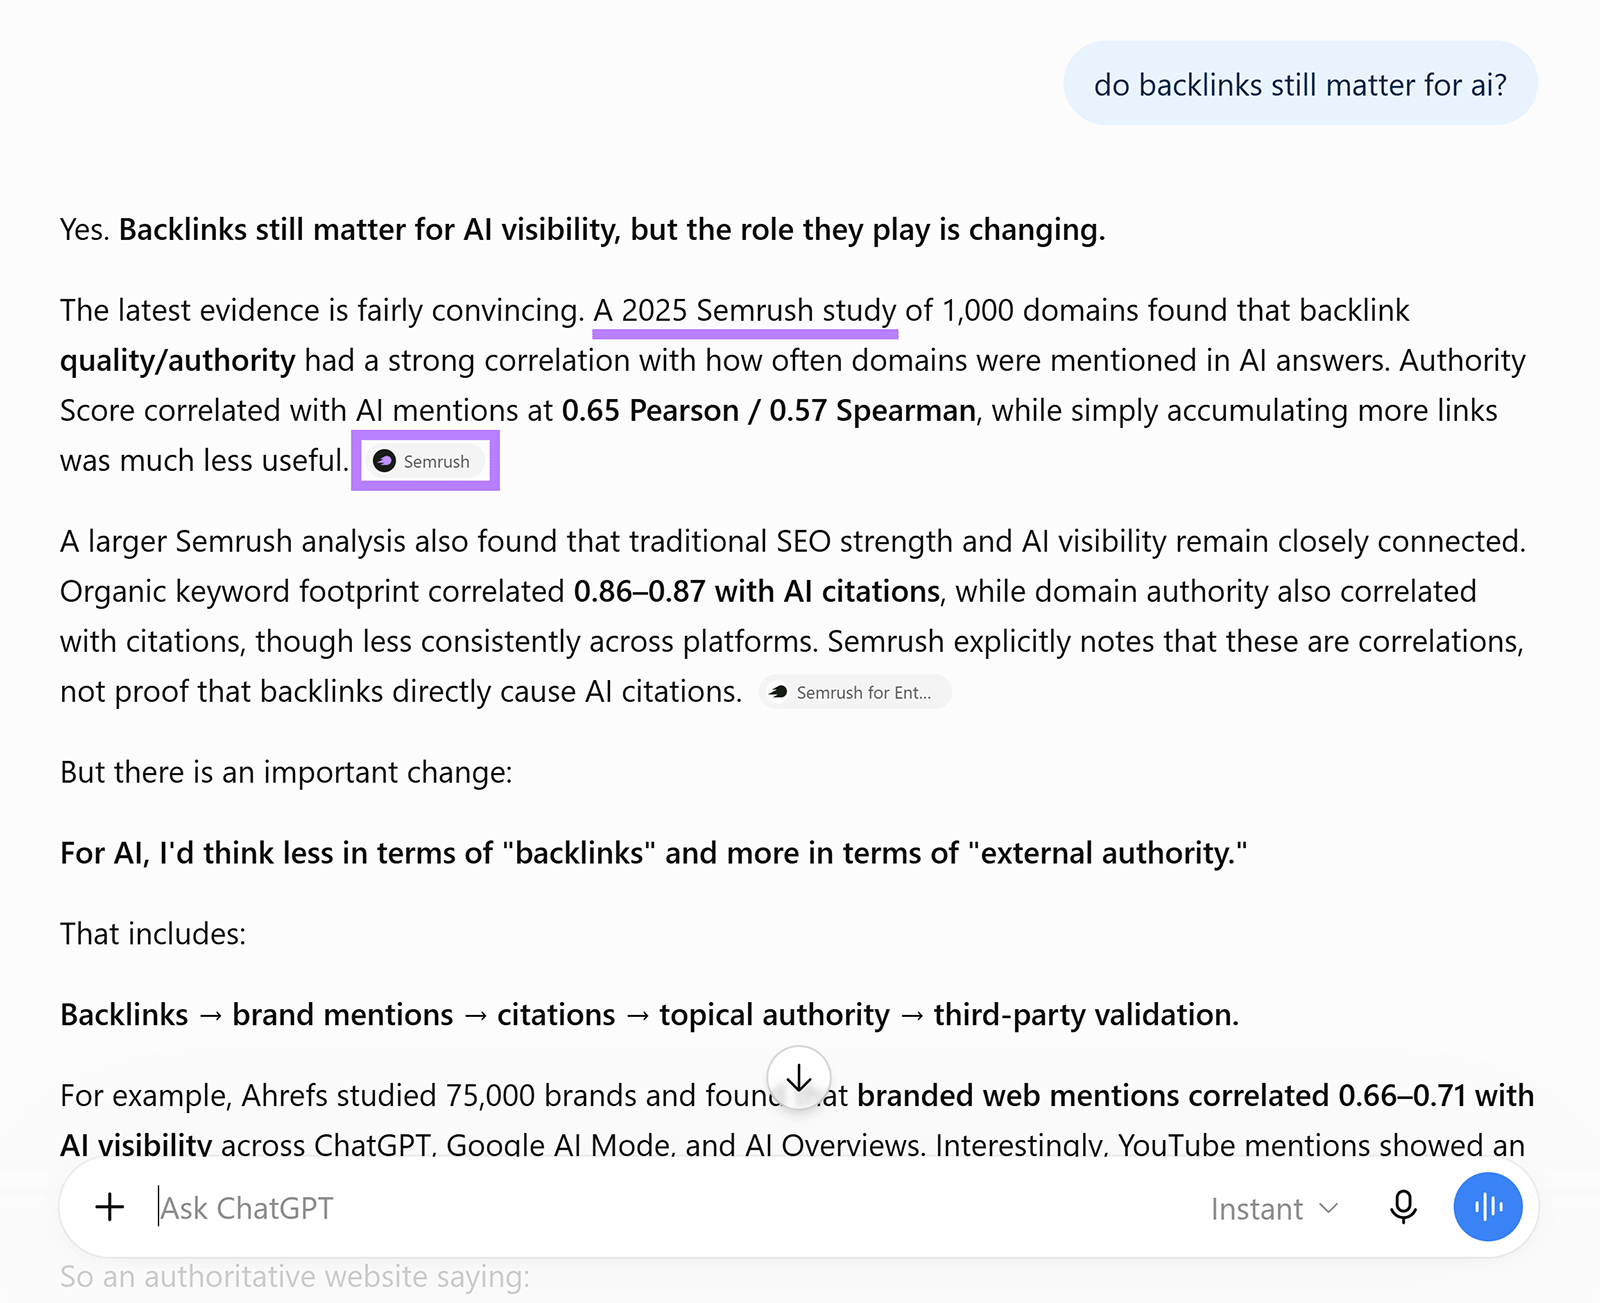The height and width of the screenshot is (1303, 1600).
Task: Start dictation with the microphone icon
Action: [x=1403, y=1207]
